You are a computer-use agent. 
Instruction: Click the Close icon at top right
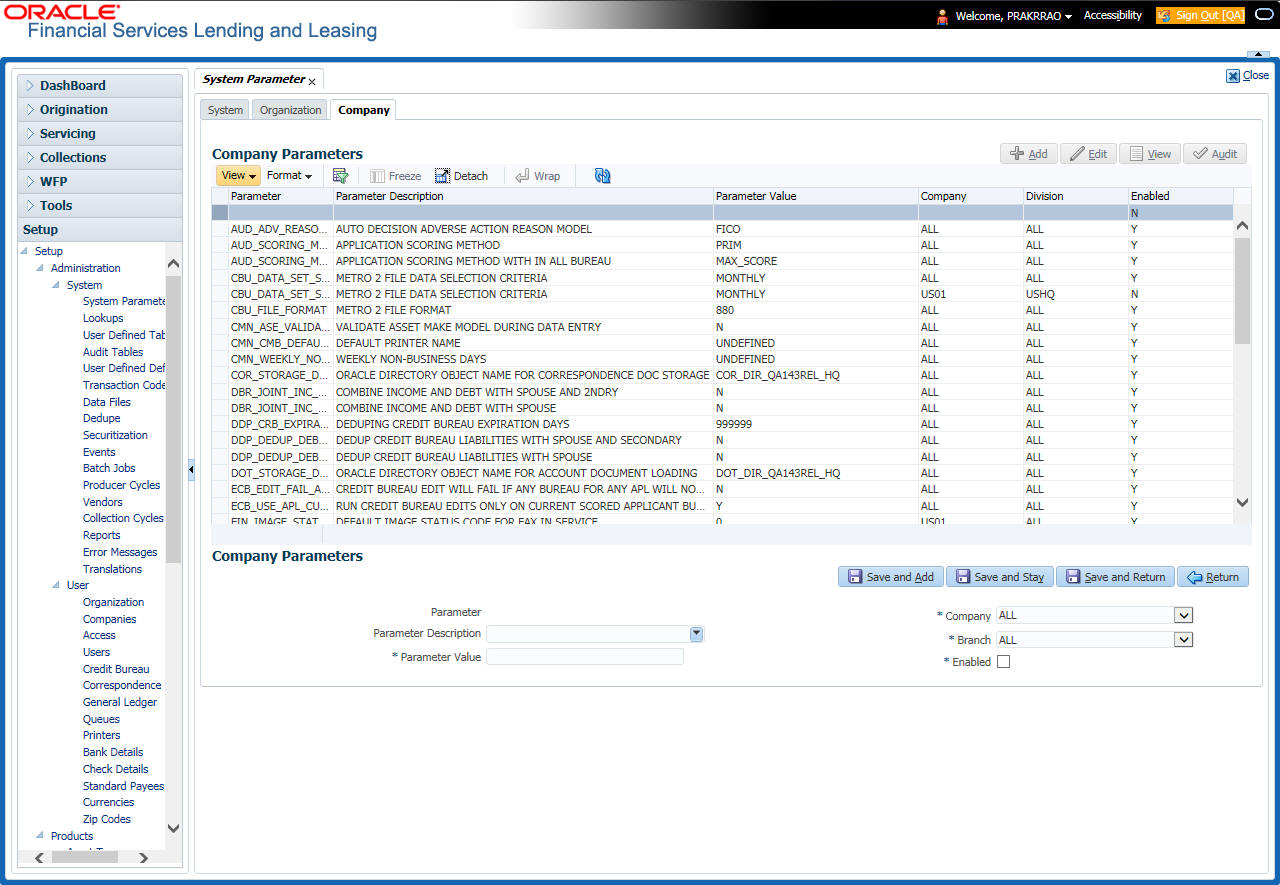(1233, 75)
